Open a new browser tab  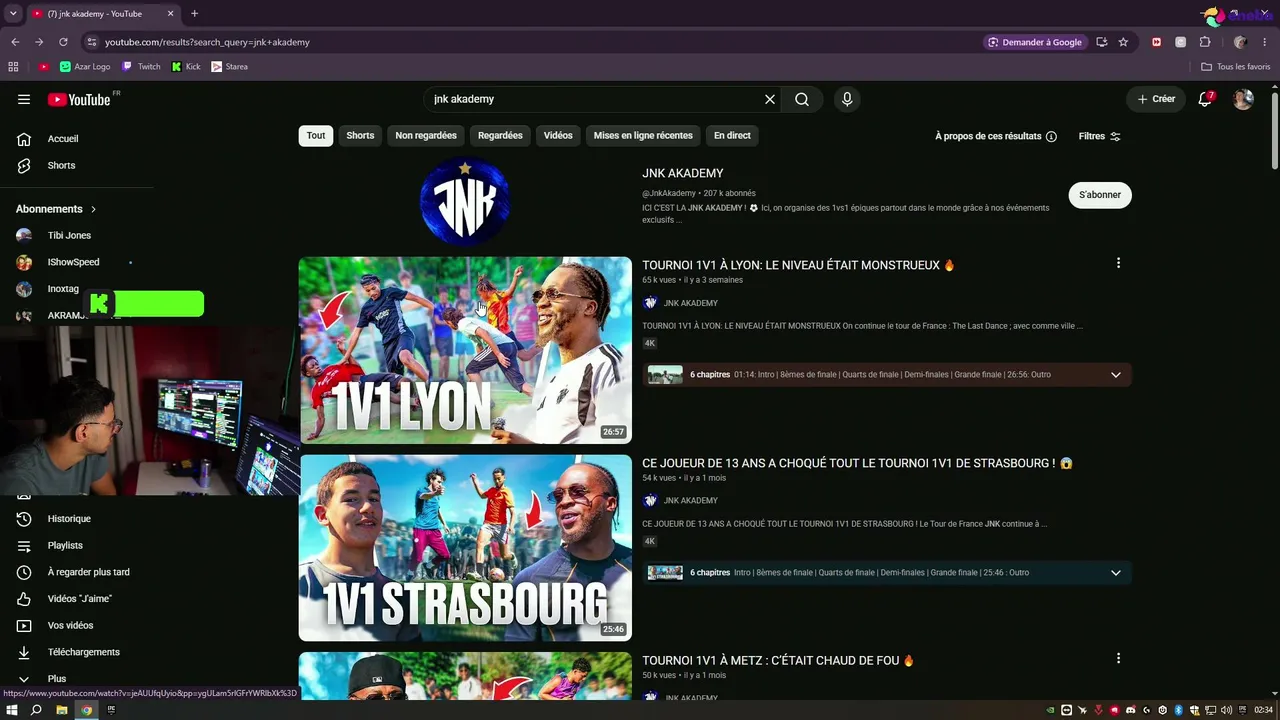[194, 14]
